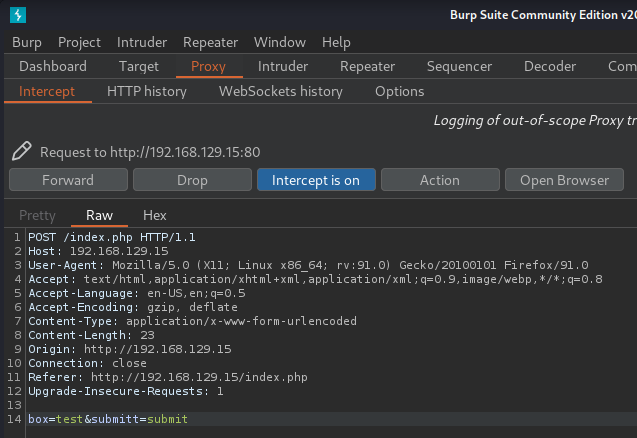The height and width of the screenshot is (438, 637).
Task: Click the Content-Length: 23 line
Action: (91, 335)
